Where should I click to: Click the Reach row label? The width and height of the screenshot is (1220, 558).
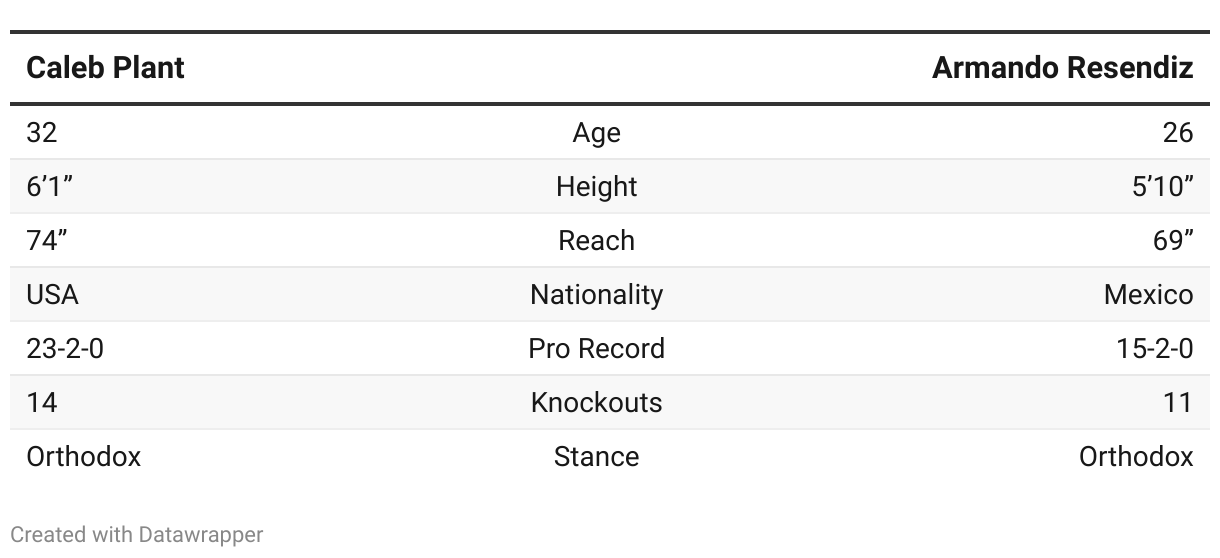pyautogui.click(x=597, y=241)
